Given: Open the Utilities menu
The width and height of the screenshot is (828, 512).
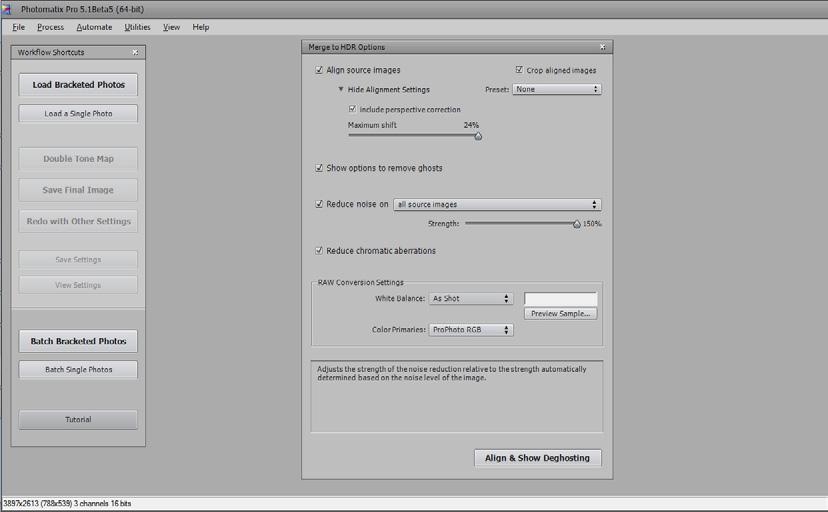Looking at the screenshot, I should (x=137, y=27).
